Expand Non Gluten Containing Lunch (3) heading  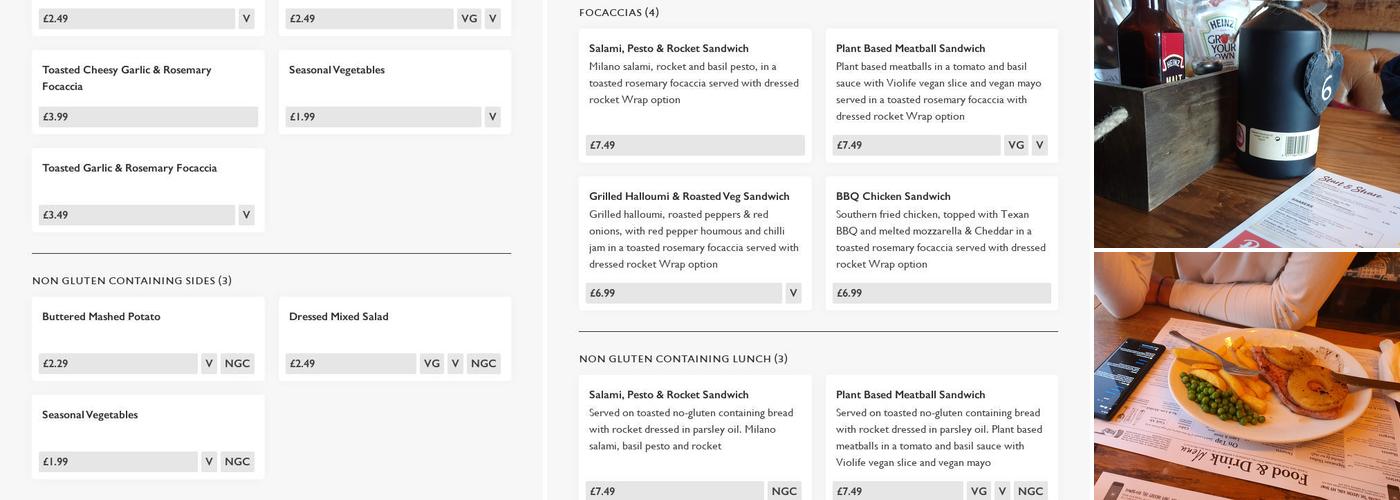tap(683, 359)
